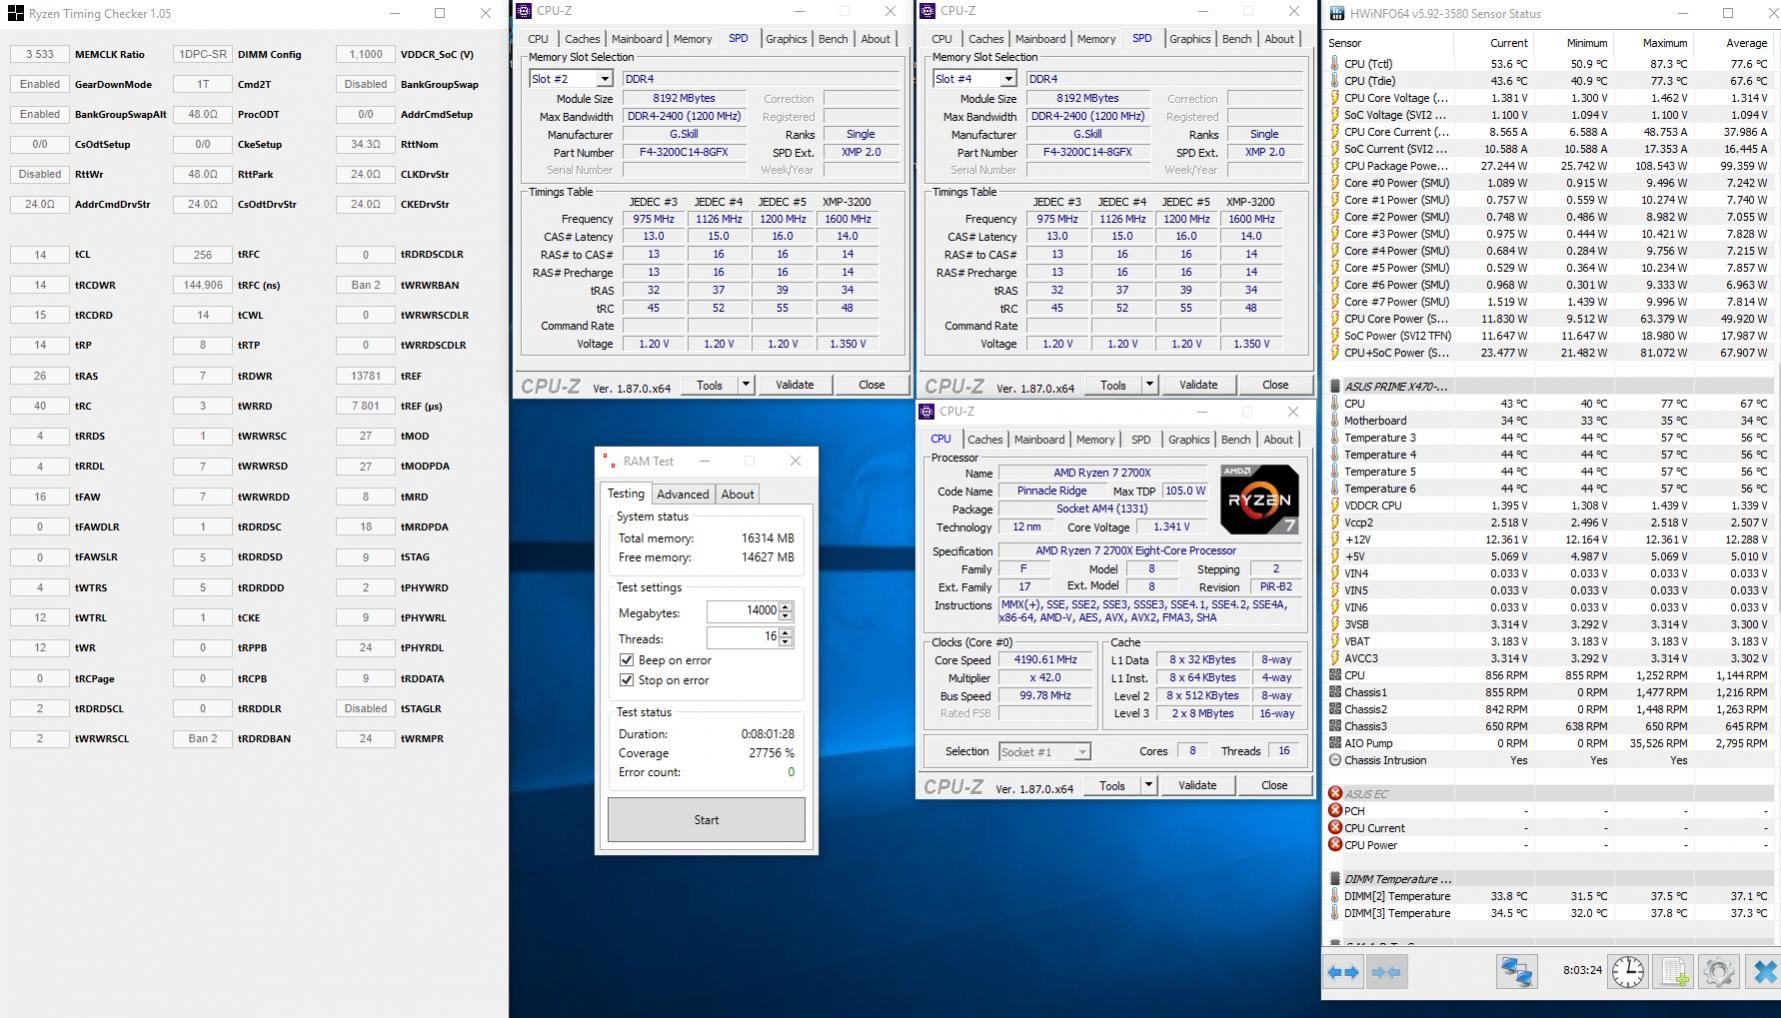Open HWiNFO sensor settings gear icon

(x=1718, y=971)
